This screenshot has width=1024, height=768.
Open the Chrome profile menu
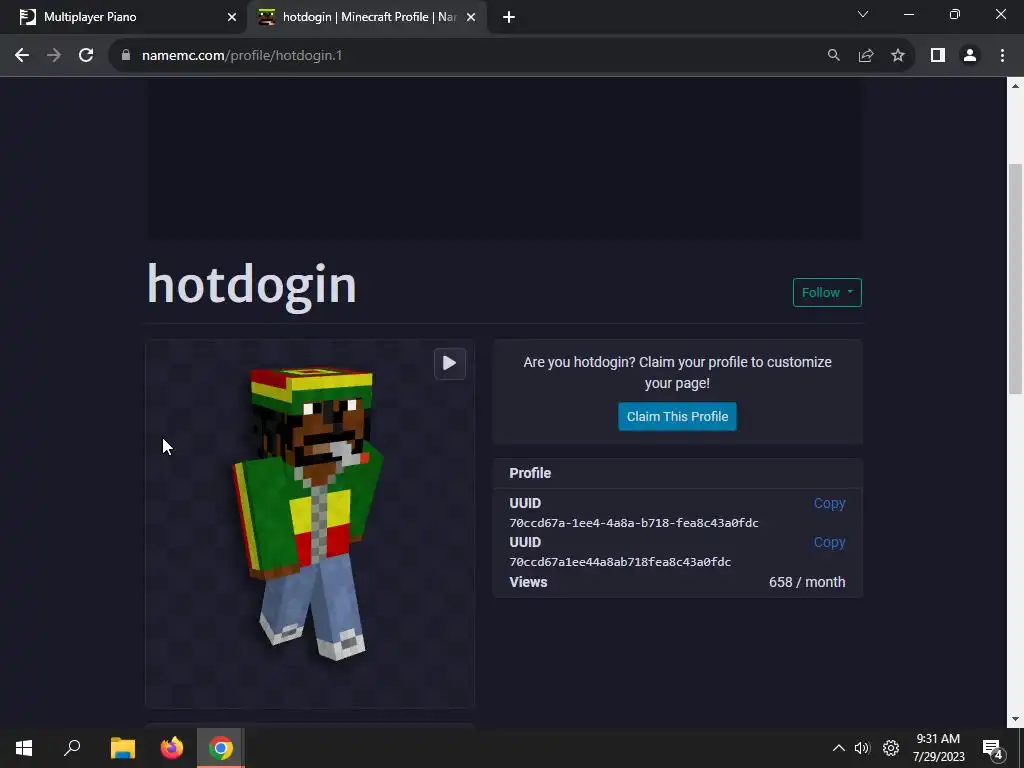point(970,56)
